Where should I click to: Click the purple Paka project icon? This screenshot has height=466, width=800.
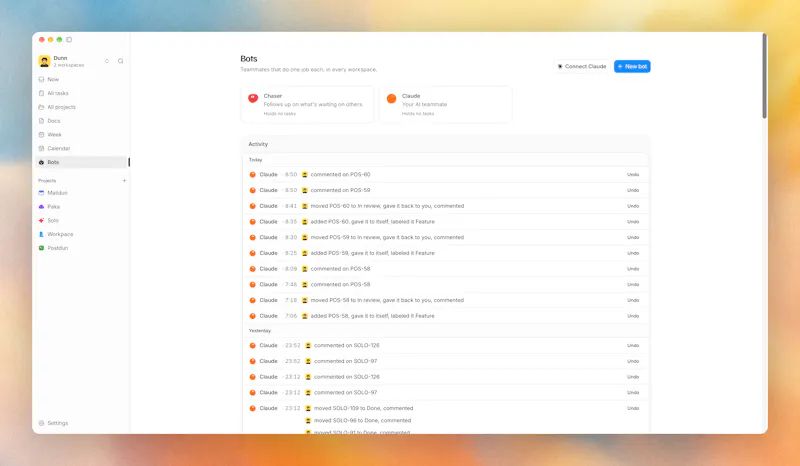tap(41, 206)
